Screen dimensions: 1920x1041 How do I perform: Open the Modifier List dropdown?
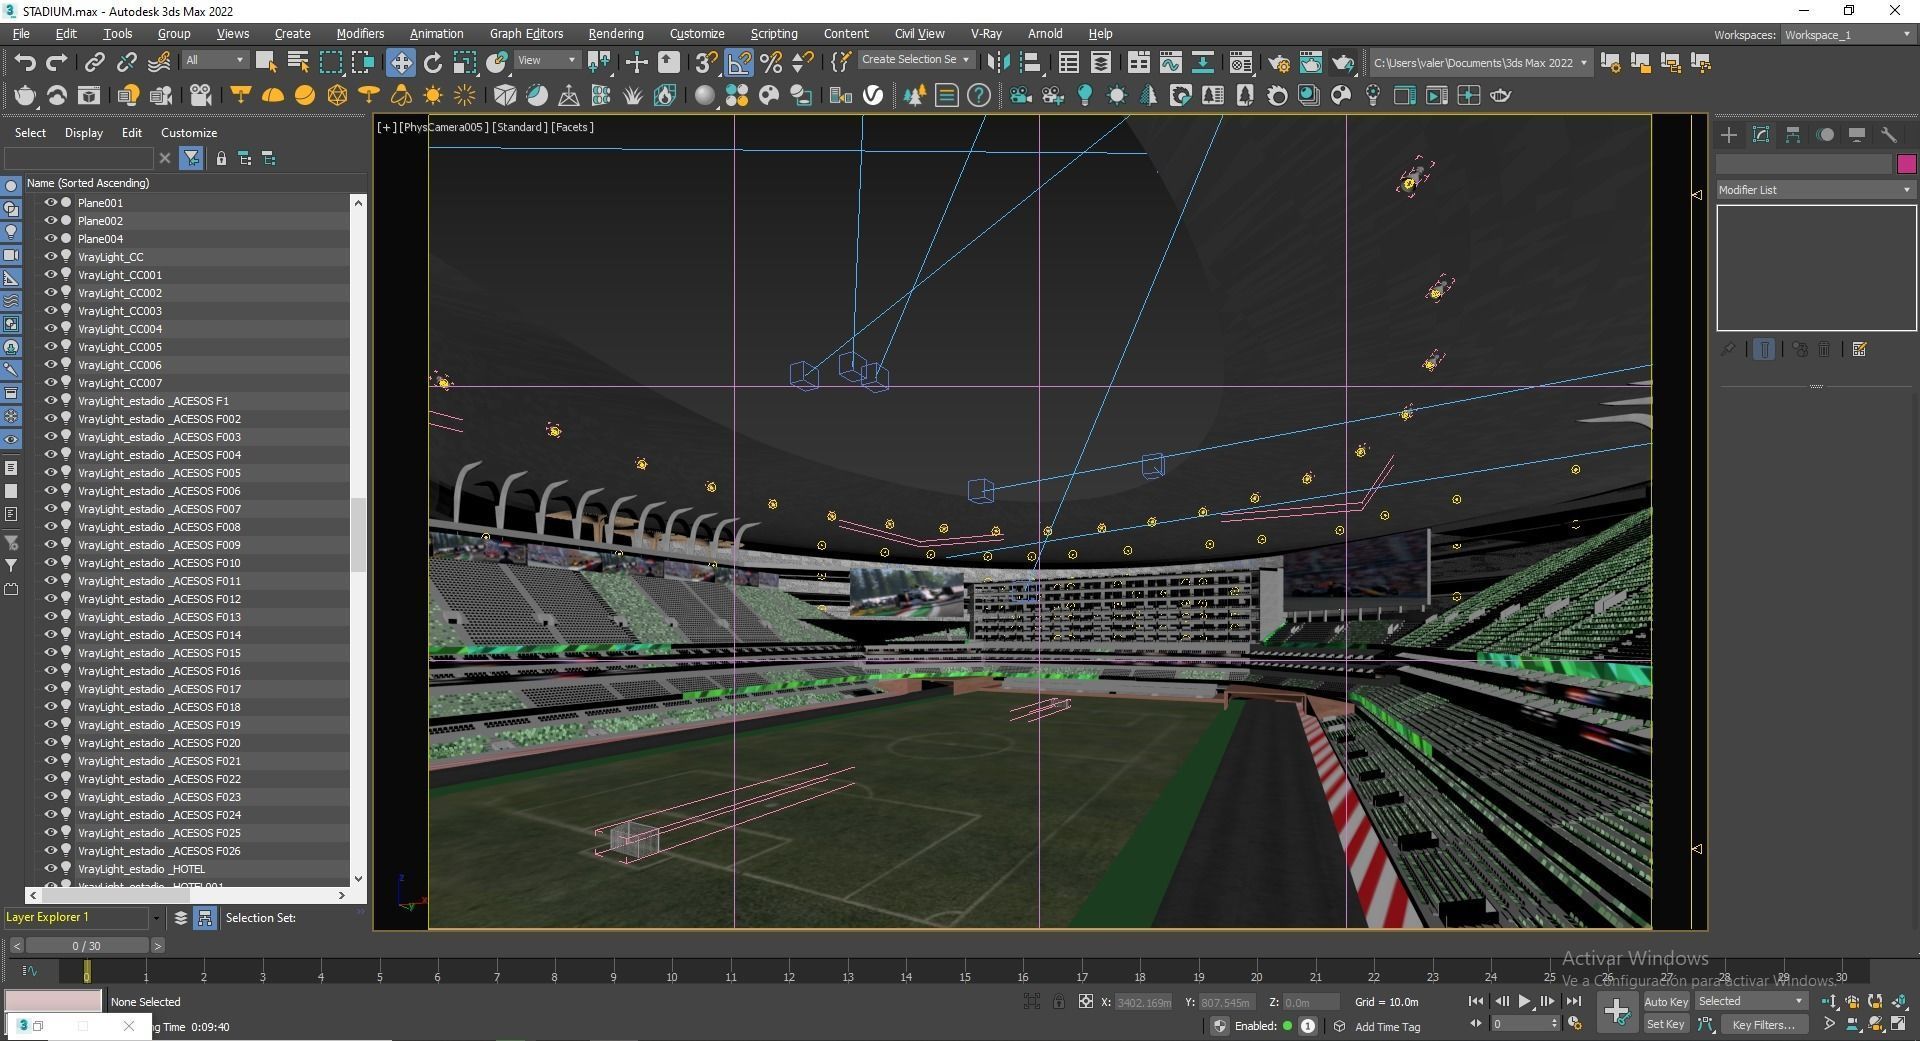click(x=1813, y=189)
